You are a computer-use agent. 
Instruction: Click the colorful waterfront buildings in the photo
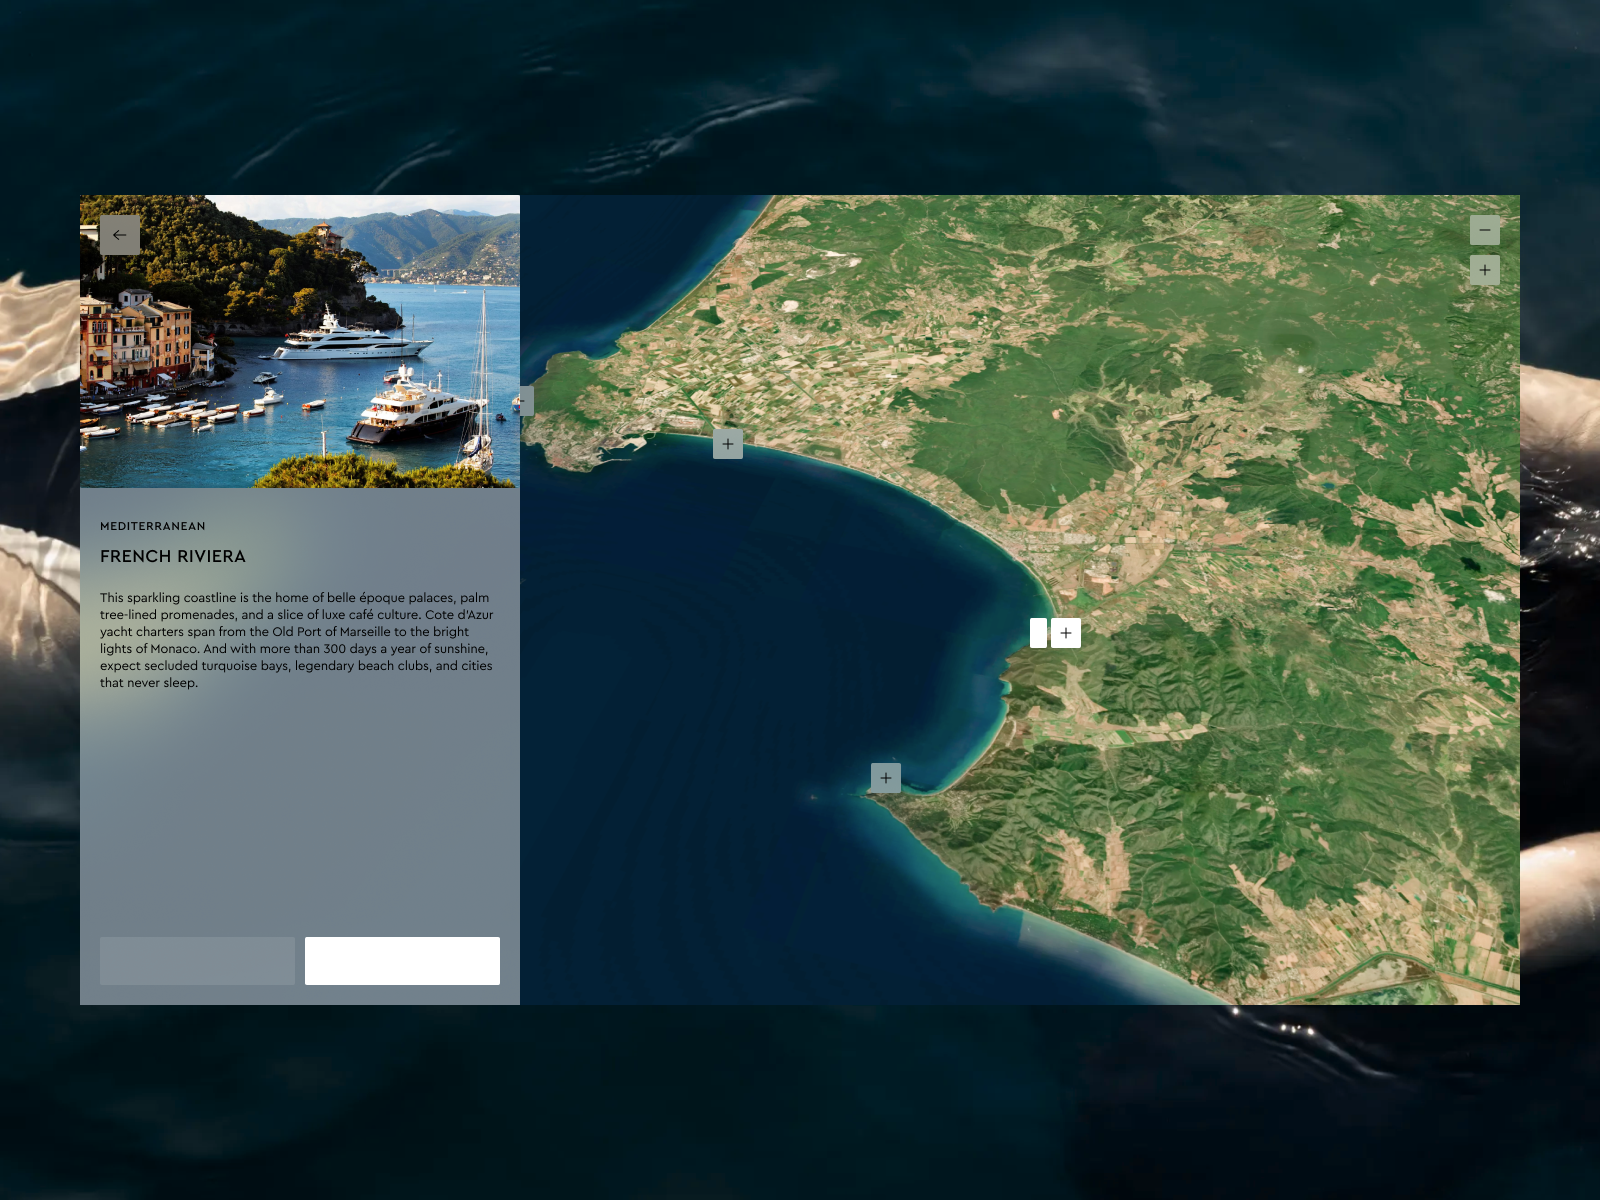click(x=135, y=340)
